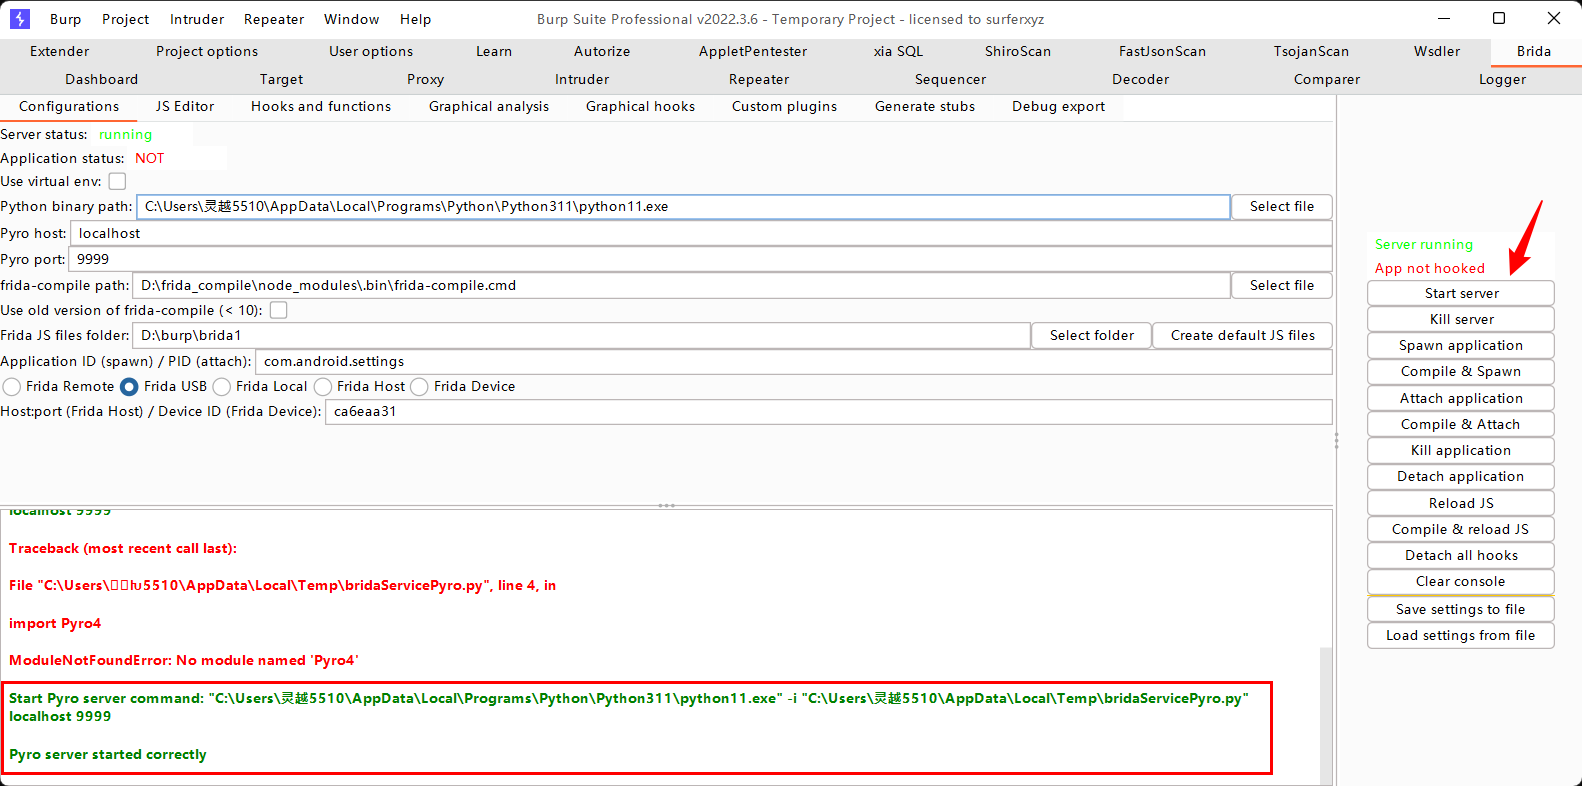Click the Application ID input field
1582x786 pixels.
794,361
